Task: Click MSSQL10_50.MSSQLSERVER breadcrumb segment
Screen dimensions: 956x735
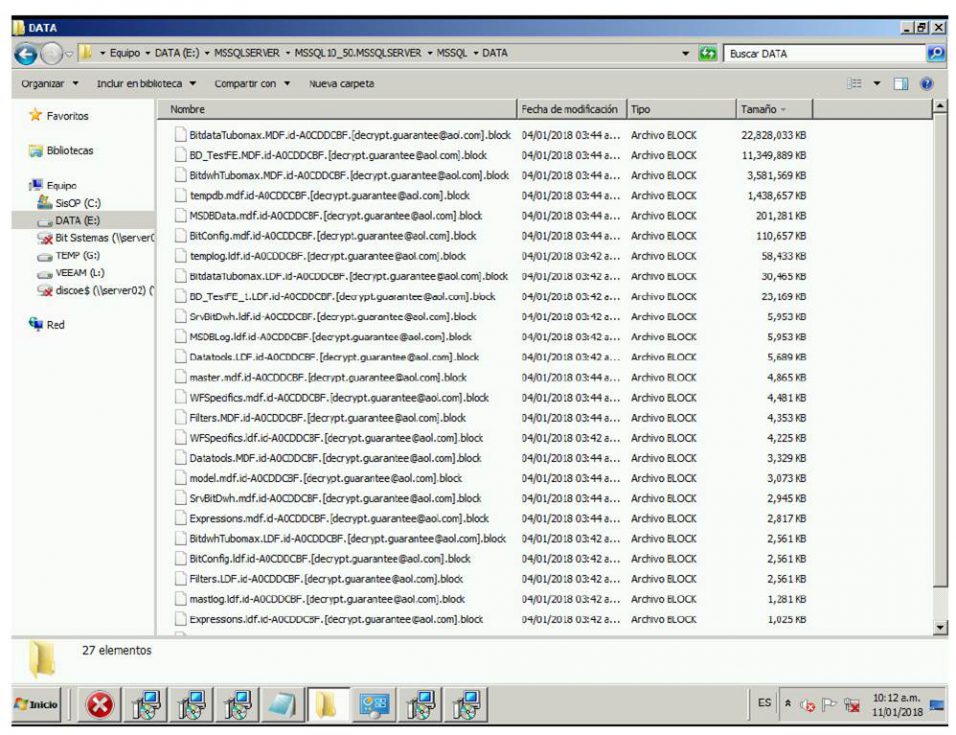Action: (x=358, y=53)
